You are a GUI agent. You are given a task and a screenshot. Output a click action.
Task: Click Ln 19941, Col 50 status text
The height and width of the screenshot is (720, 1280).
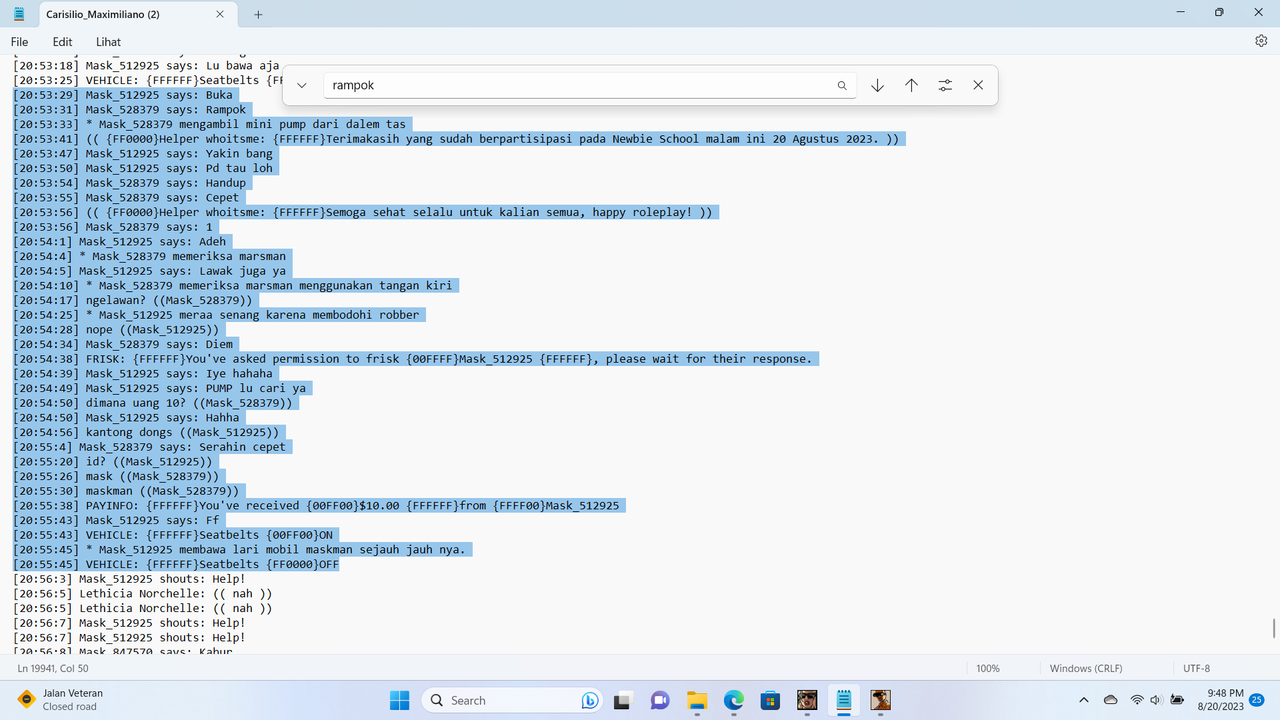click(53, 668)
